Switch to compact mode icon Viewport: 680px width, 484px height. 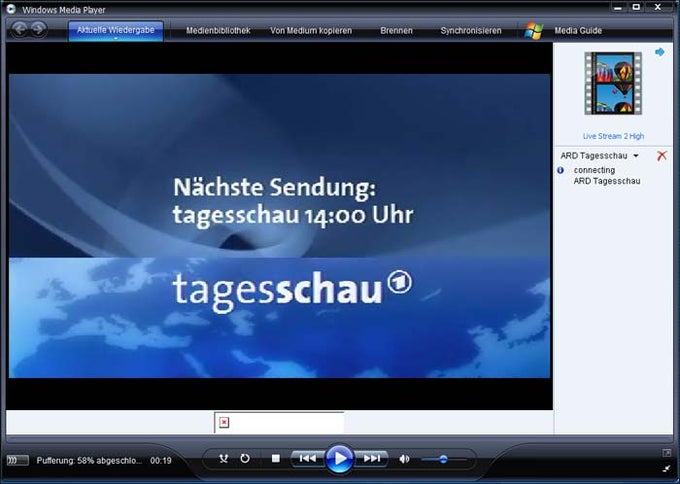click(667, 468)
